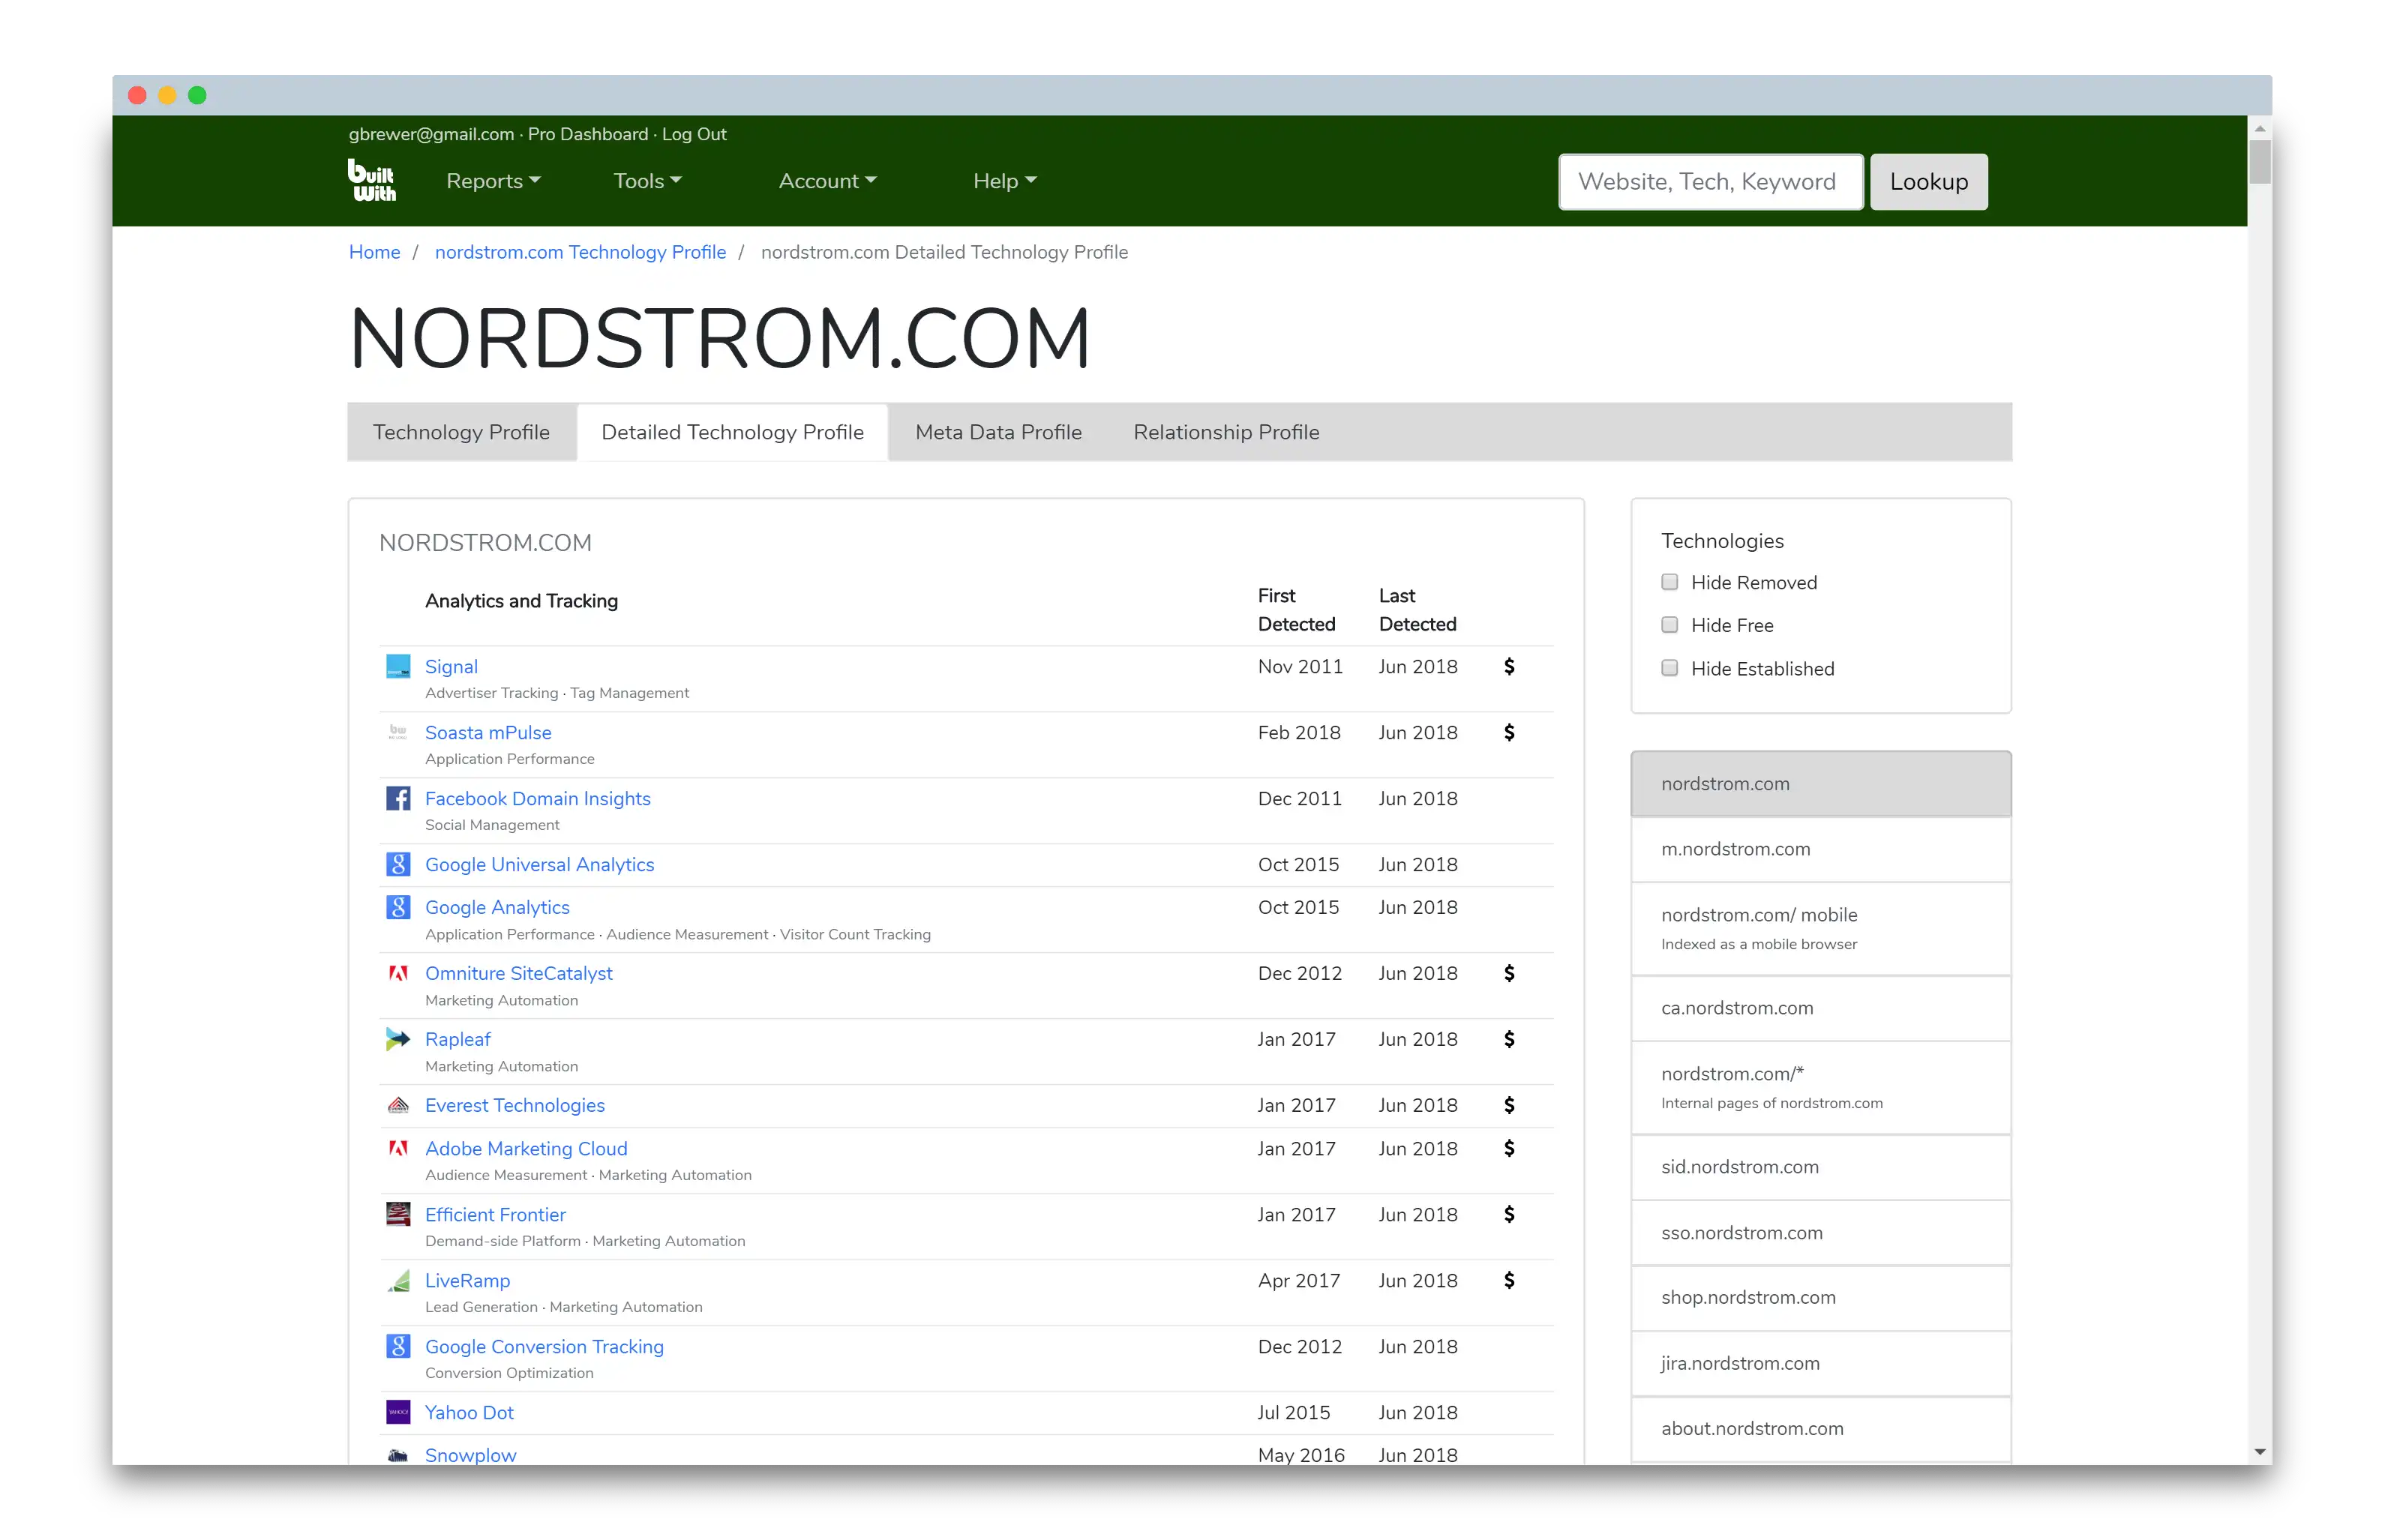Open the Yahoo Dot technology link
2385x1540 pixels.
(x=469, y=1412)
